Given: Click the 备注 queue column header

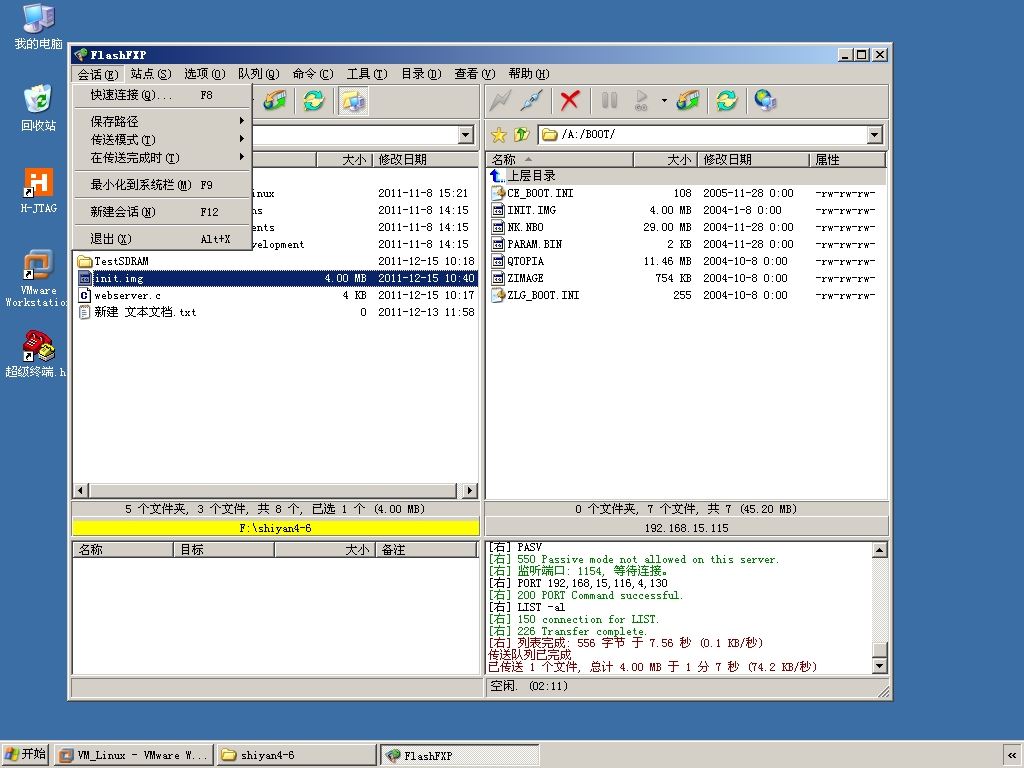Looking at the screenshot, I should pos(426,550).
